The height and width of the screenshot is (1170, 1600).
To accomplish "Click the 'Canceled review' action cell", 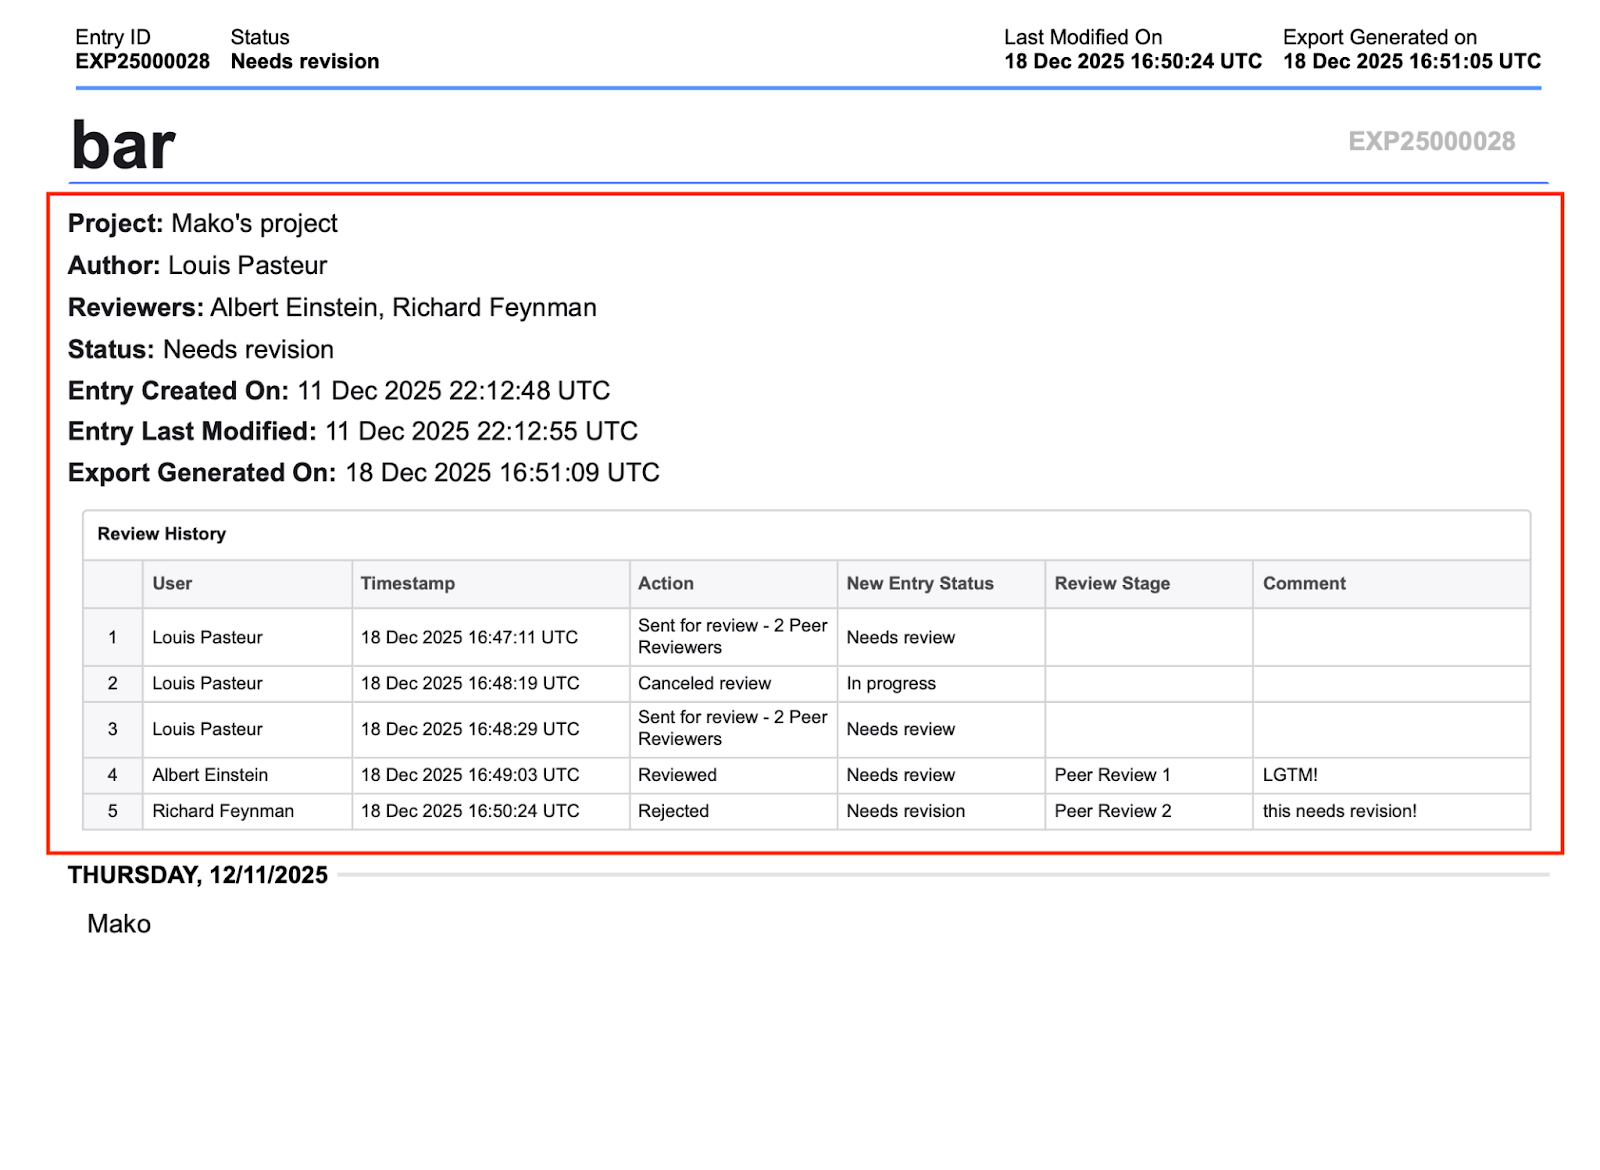I will pyautogui.click(x=704, y=684).
